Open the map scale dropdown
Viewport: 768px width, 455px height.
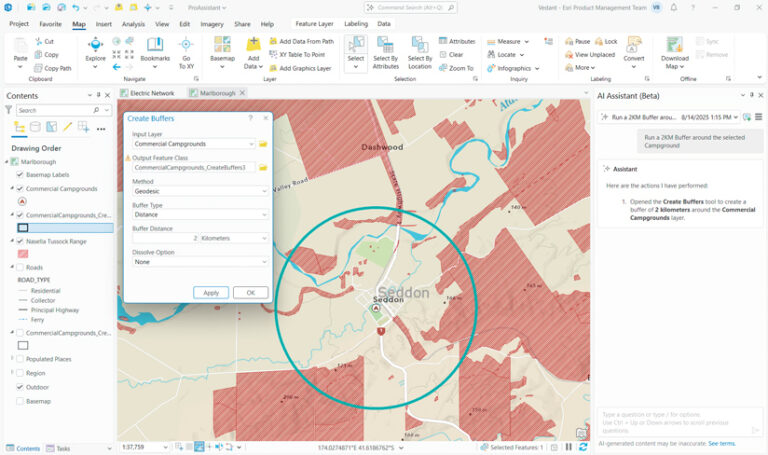coord(166,447)
